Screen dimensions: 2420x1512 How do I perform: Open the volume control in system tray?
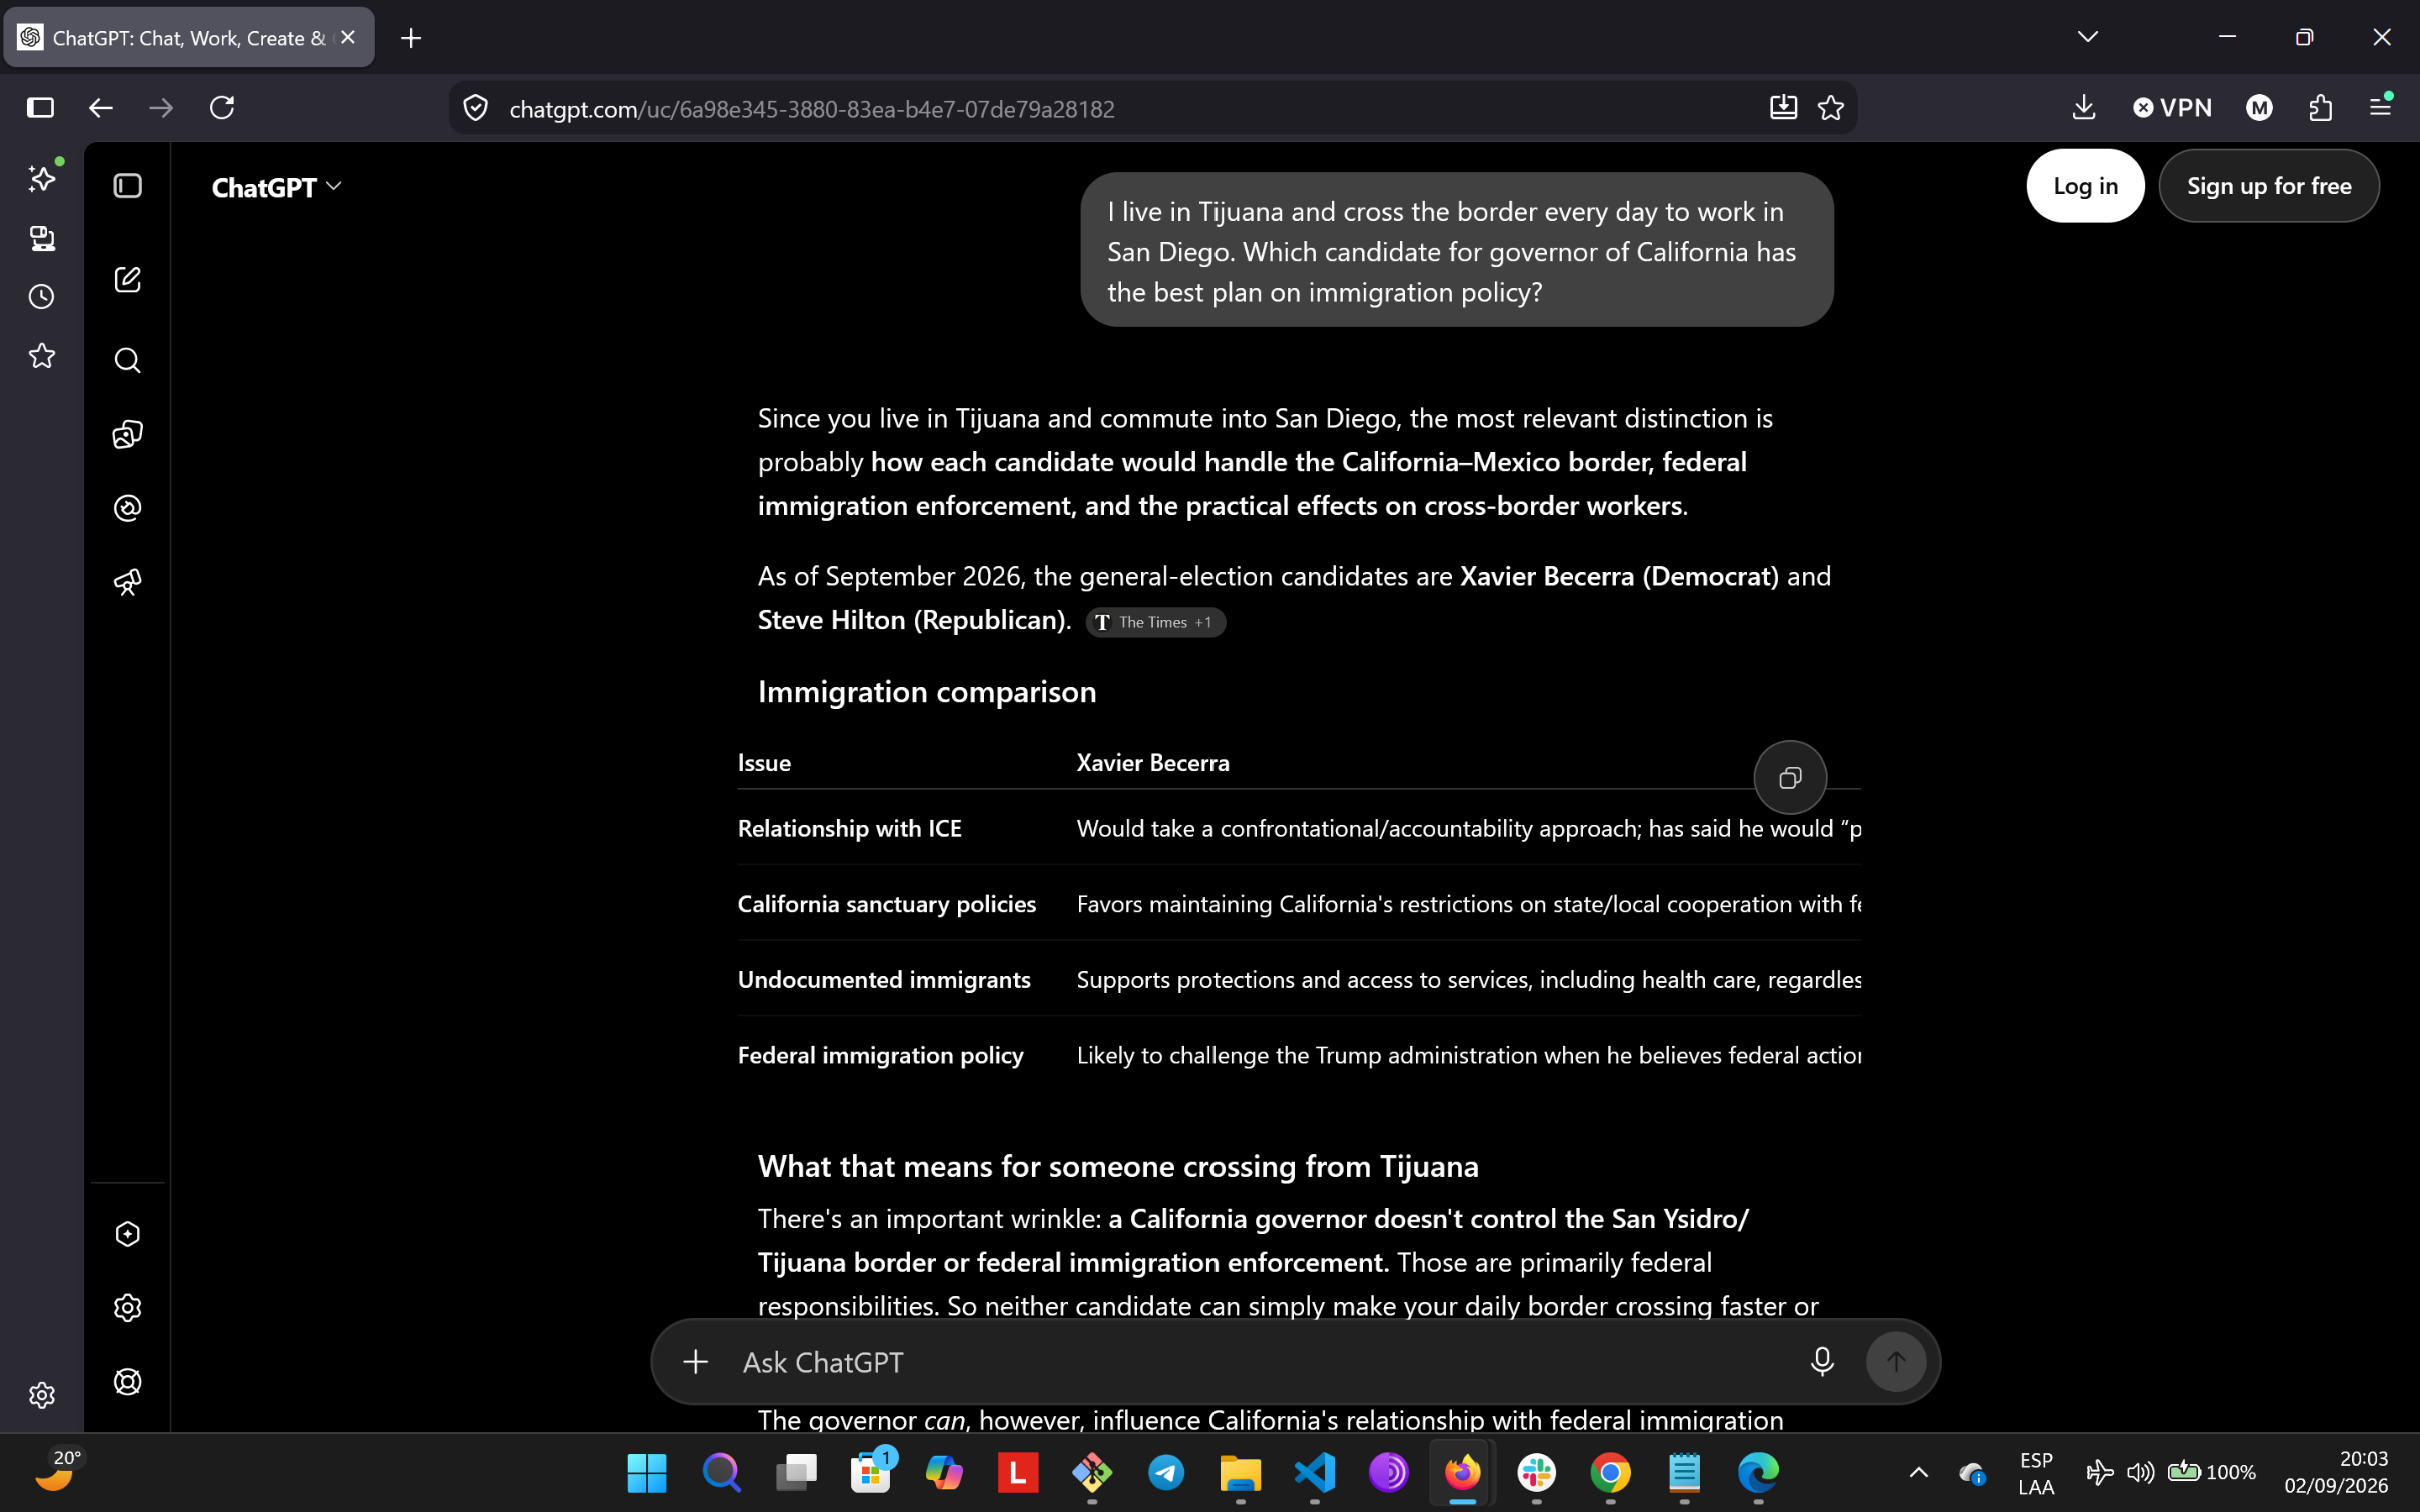tap(2140, 1472)
